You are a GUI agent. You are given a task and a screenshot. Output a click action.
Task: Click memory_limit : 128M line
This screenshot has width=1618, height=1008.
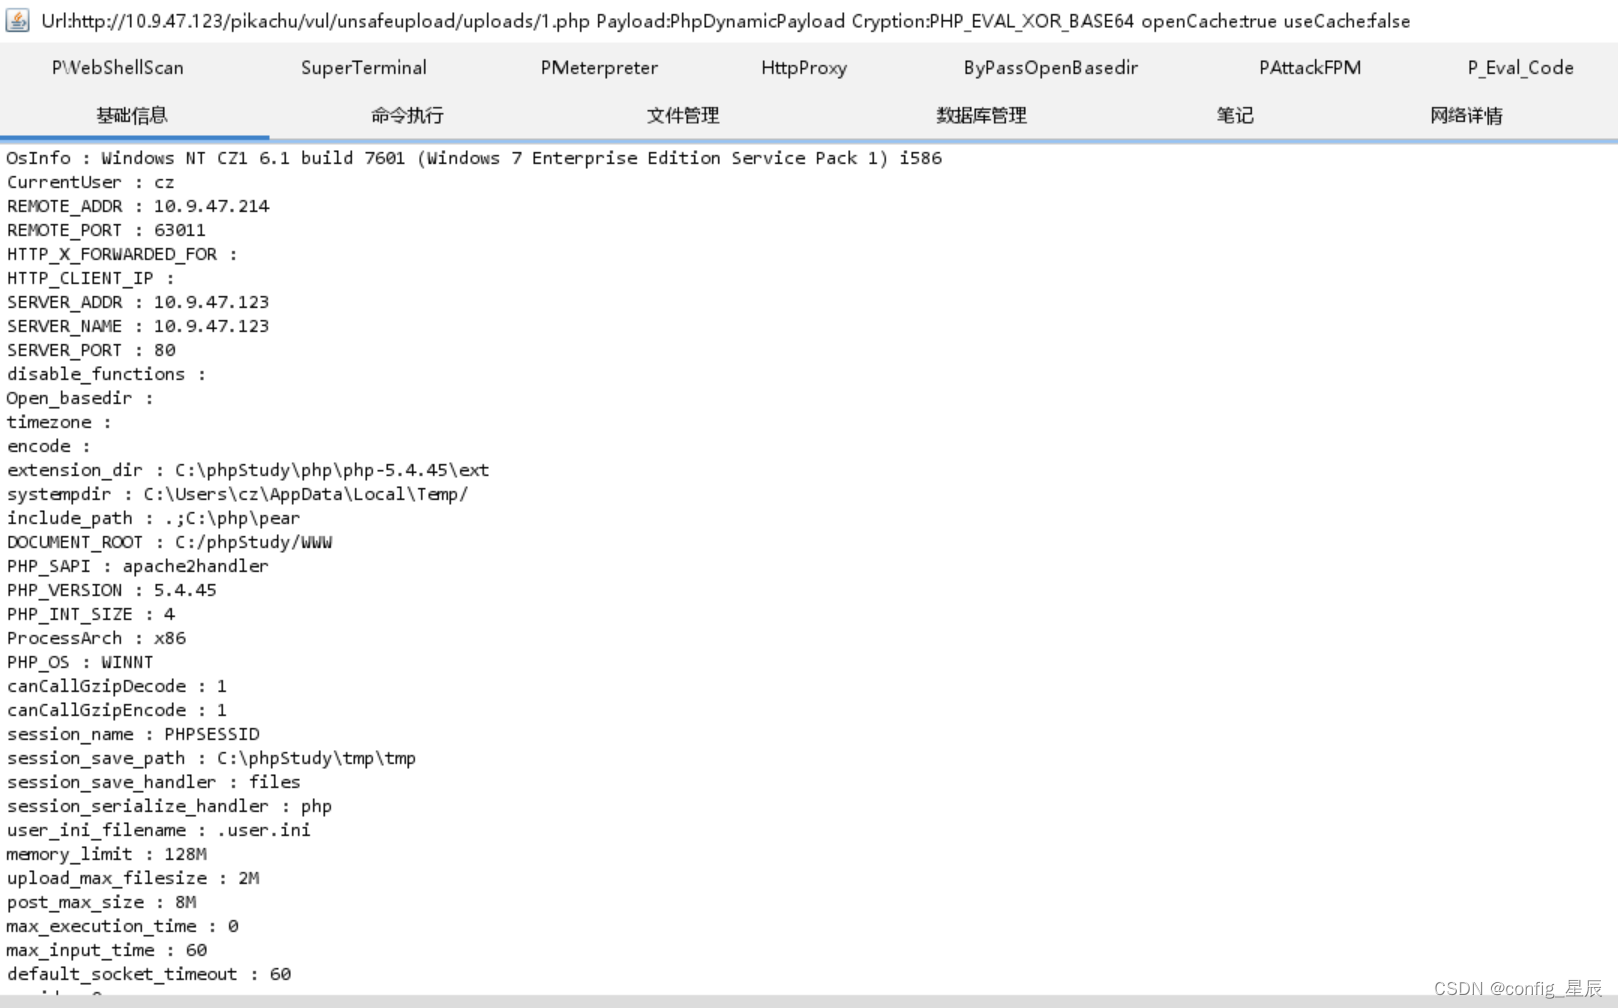point(106,854)
